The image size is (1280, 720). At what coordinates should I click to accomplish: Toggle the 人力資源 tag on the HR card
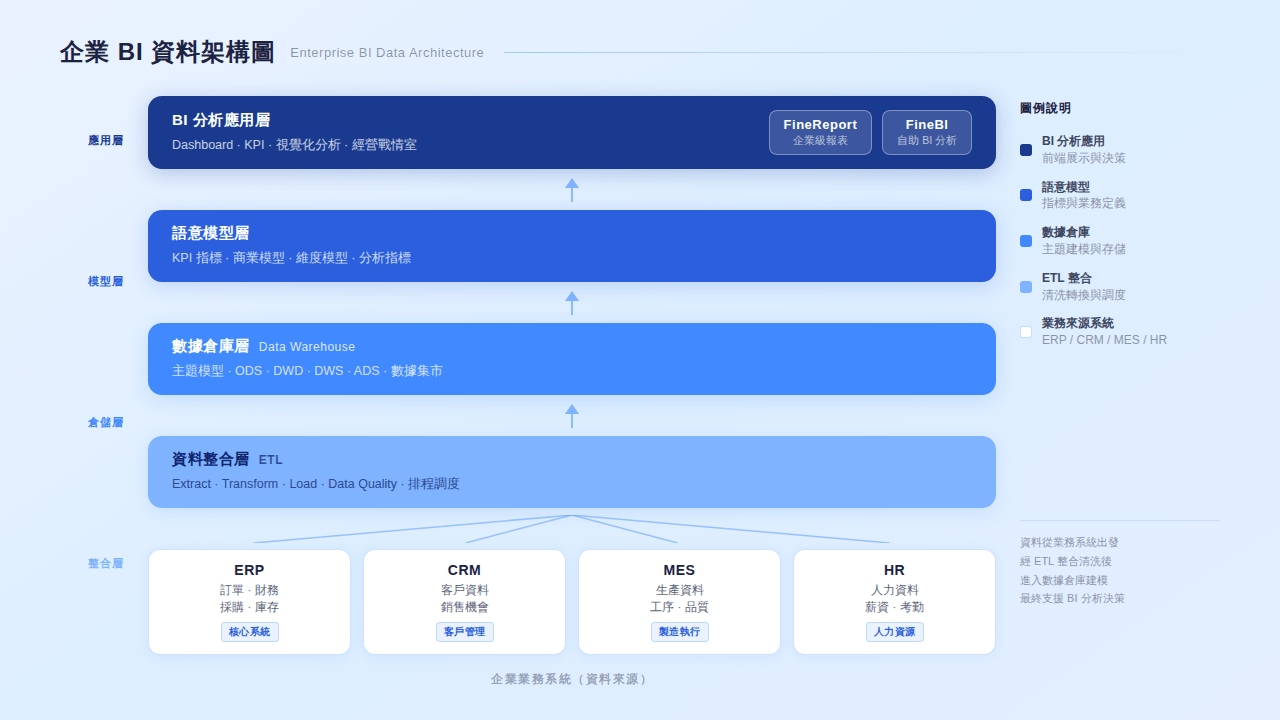click(894, 631)
